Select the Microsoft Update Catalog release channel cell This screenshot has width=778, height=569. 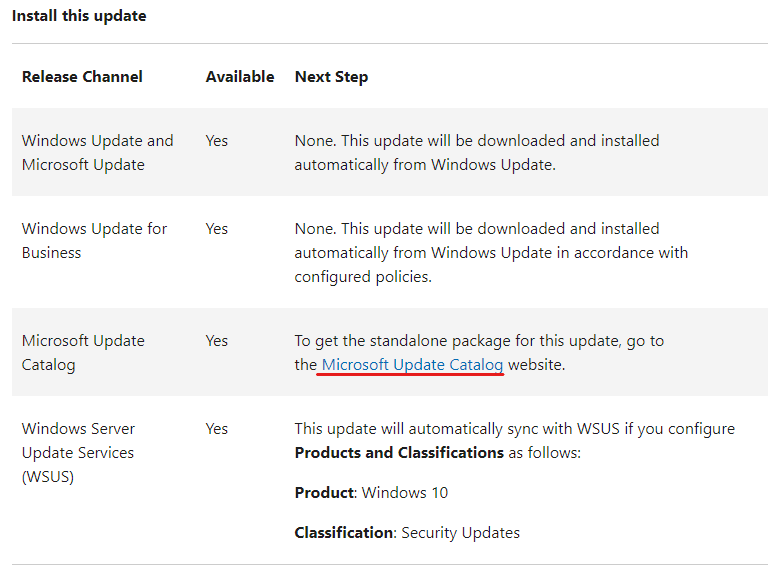tap(83, 353)
